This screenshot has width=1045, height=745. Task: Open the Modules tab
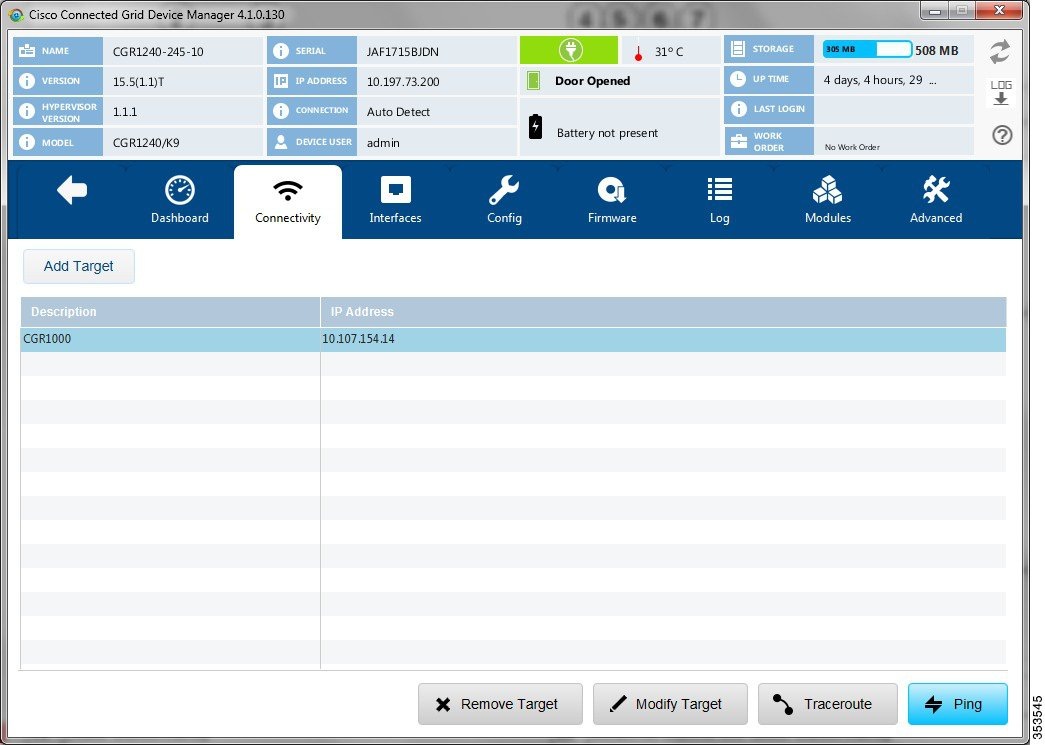pos(828,201)
